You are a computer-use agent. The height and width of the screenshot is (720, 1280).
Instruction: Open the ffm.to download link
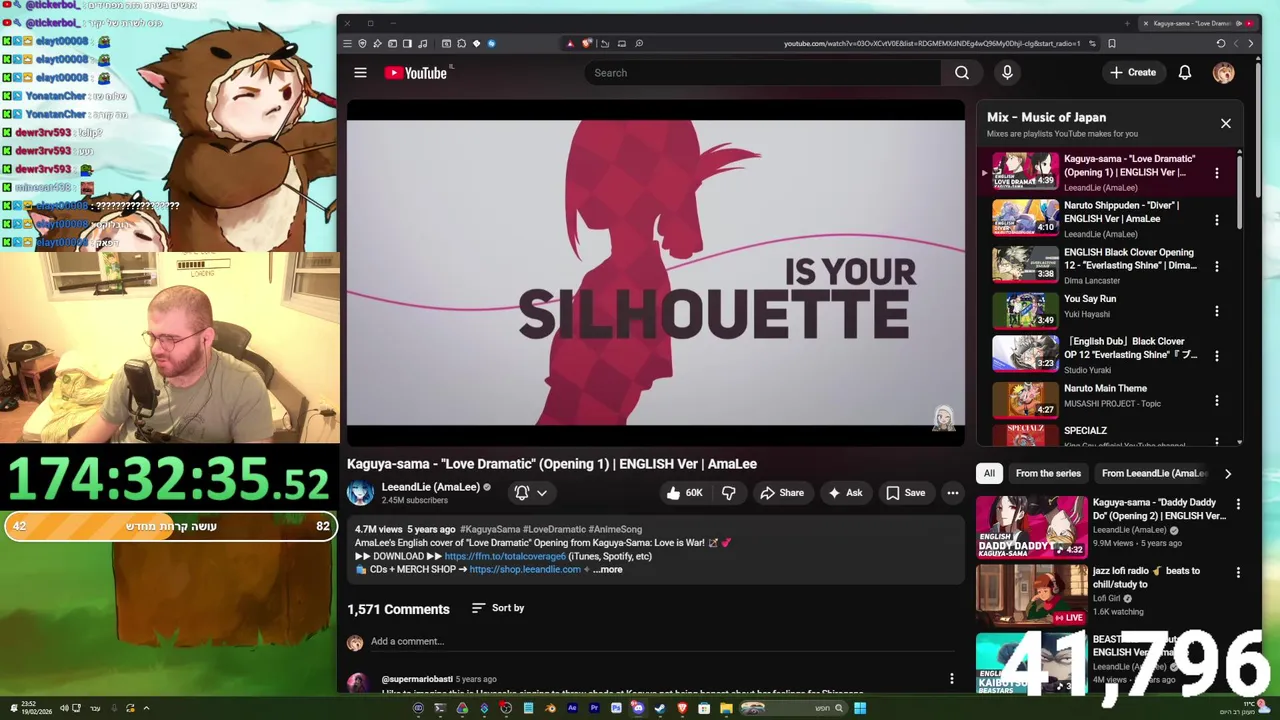505,556
